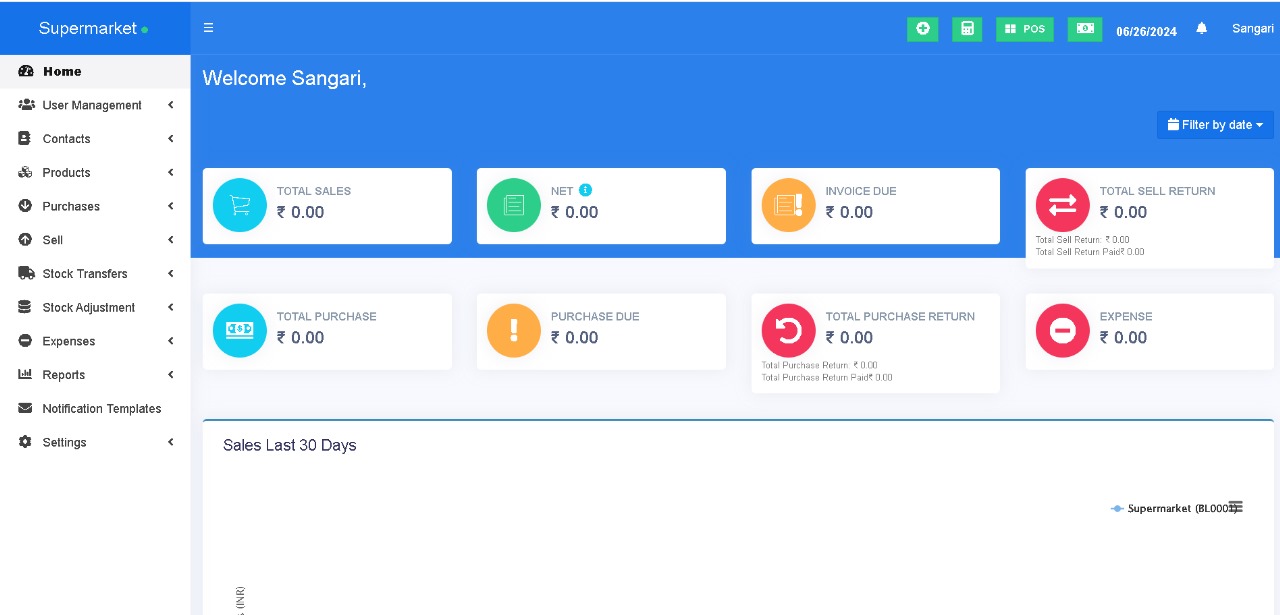1280x615 pixels.
Task: Open Stock Transfers menu item
Action: (95, 274)
